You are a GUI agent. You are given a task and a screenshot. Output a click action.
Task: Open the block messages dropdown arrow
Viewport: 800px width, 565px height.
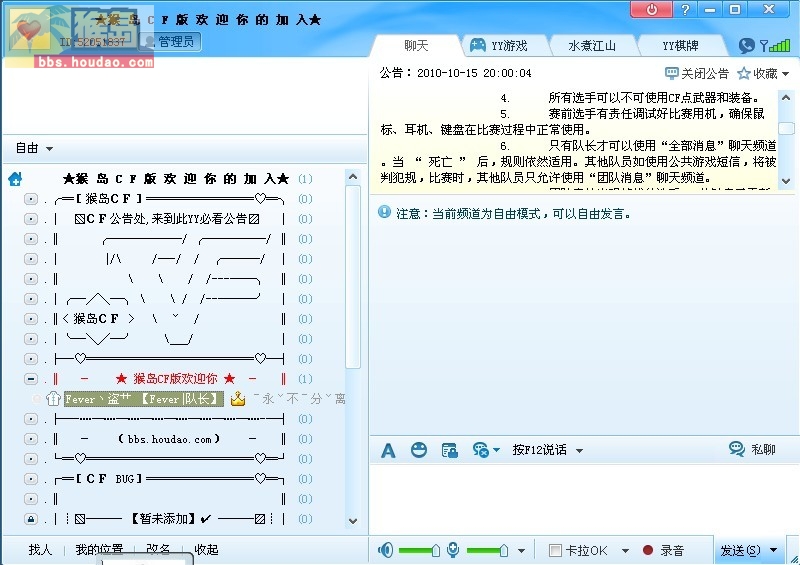pos(496,450)
